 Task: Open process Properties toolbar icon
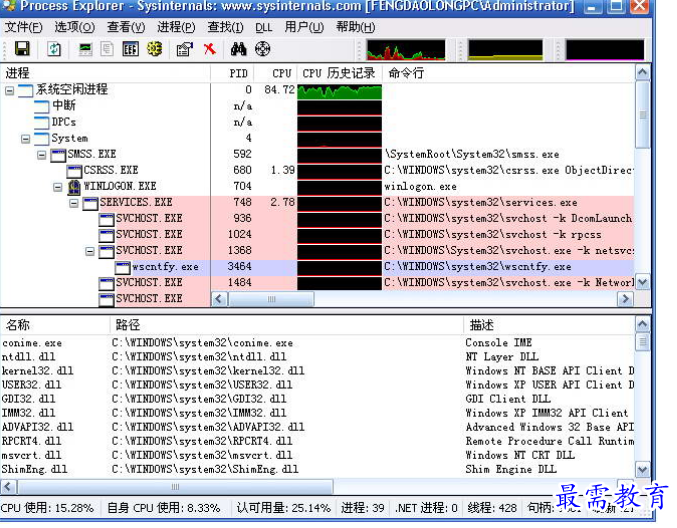coord(185,48)
